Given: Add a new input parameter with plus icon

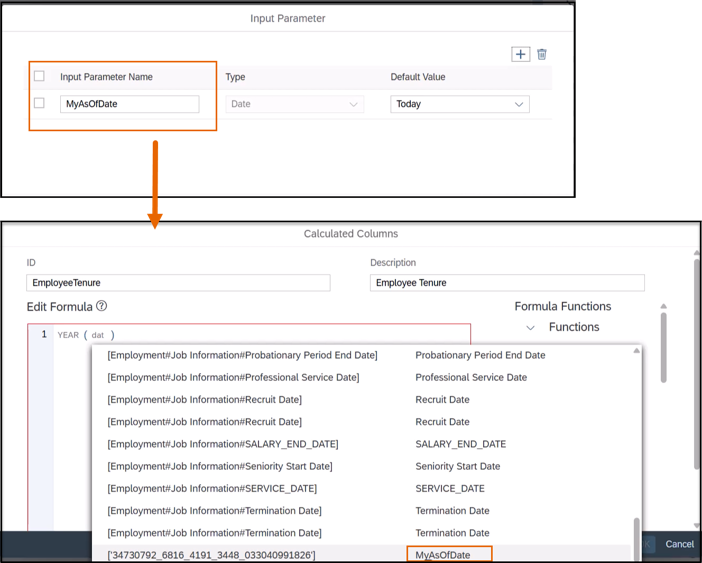Looking at the screenshot, I should pyautogui.click(x=520, y=54).
